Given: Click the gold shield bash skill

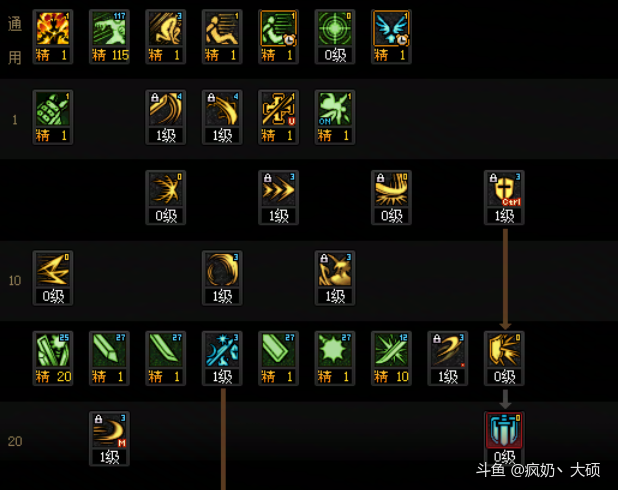Looking at the screenshot, I should tap(504, 350).
